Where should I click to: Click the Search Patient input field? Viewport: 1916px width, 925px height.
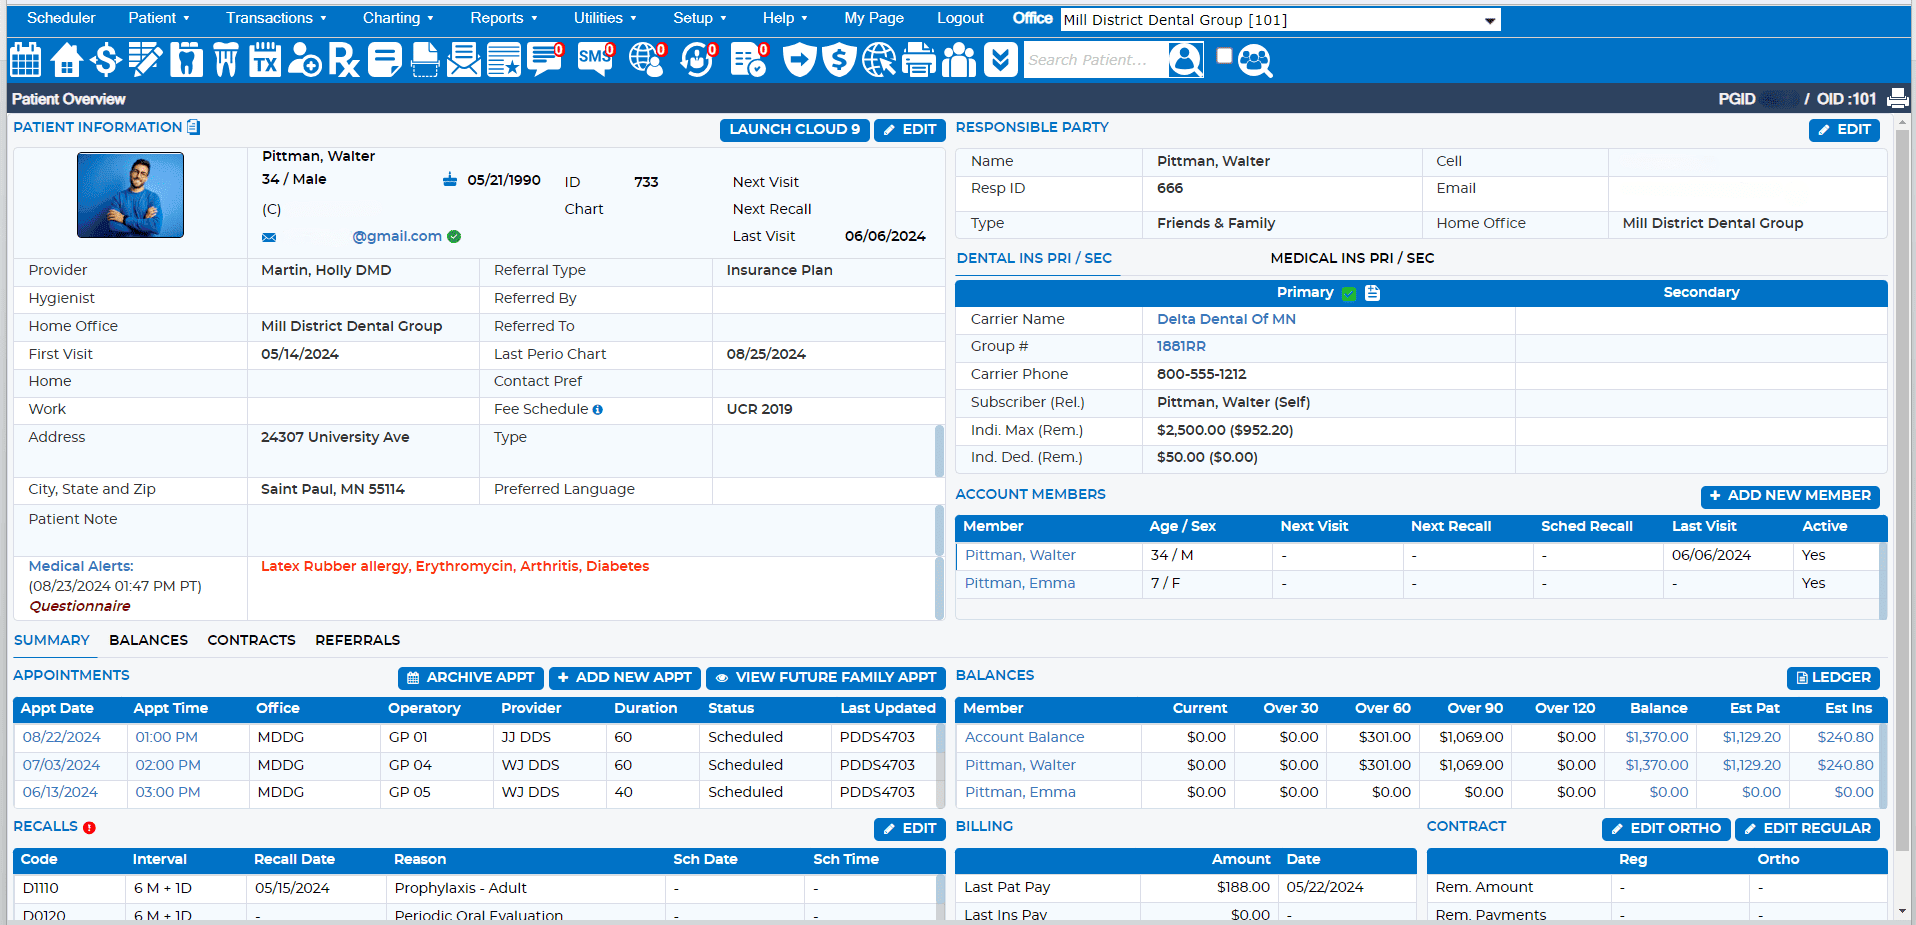tap(1095, 60)
